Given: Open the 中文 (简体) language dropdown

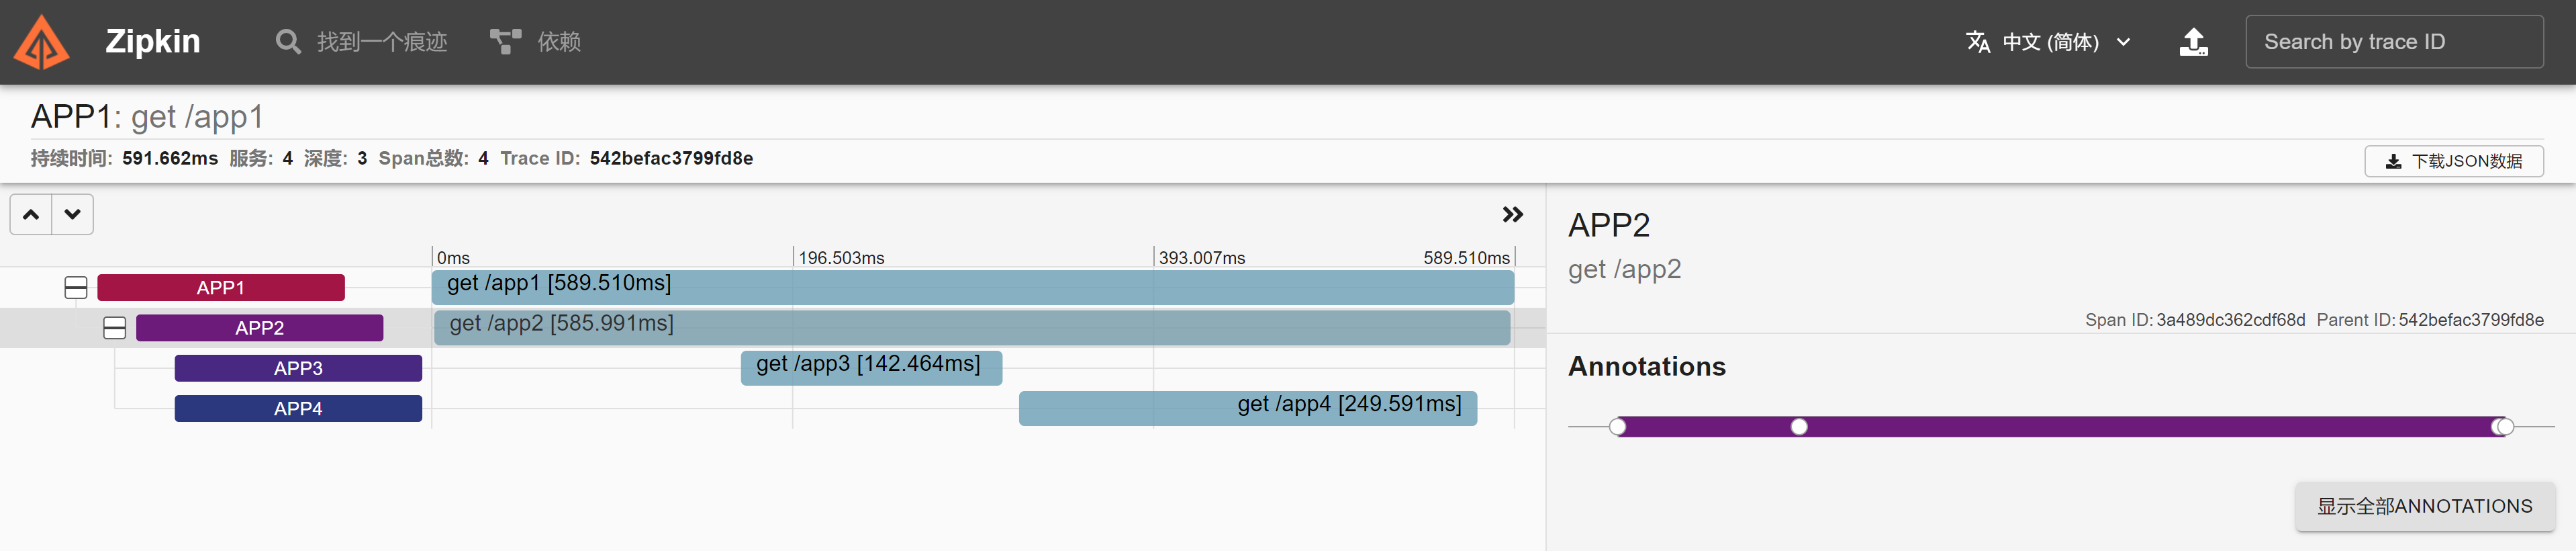Looking at the screenshot, I should tap(2049, 42).
